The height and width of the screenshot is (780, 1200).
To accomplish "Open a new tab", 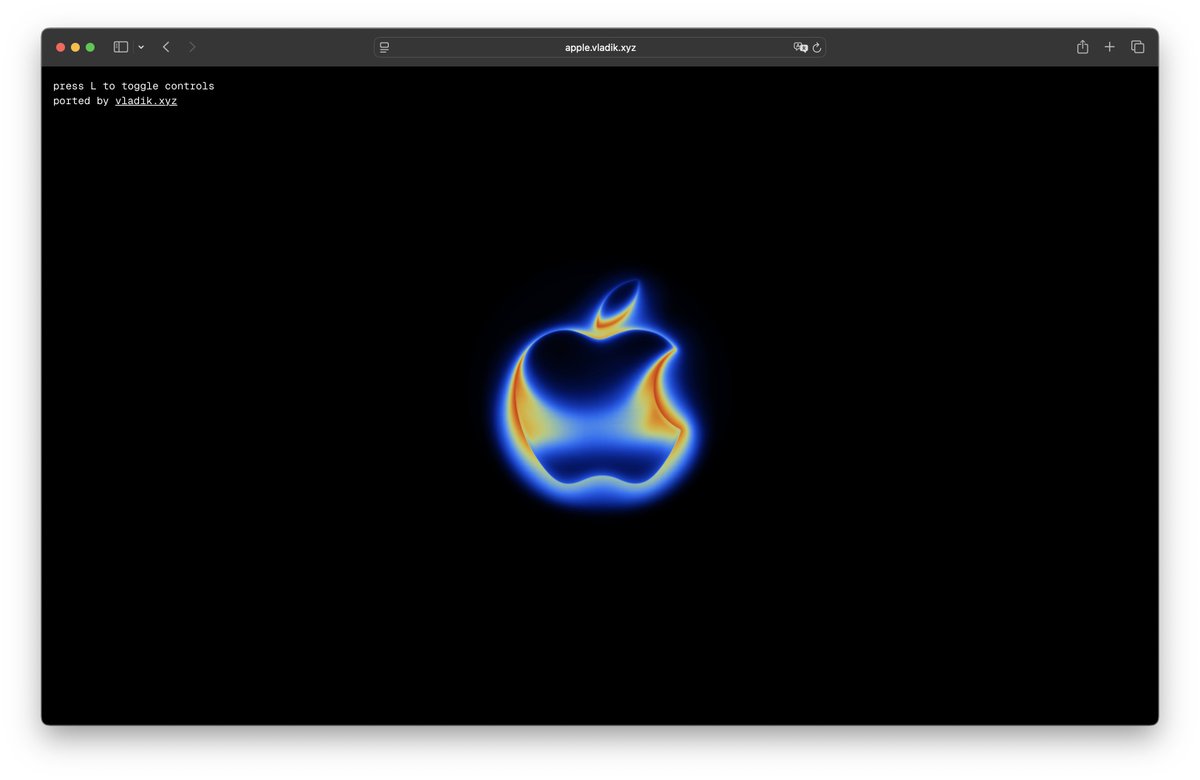I will (x=1109, y=47).
